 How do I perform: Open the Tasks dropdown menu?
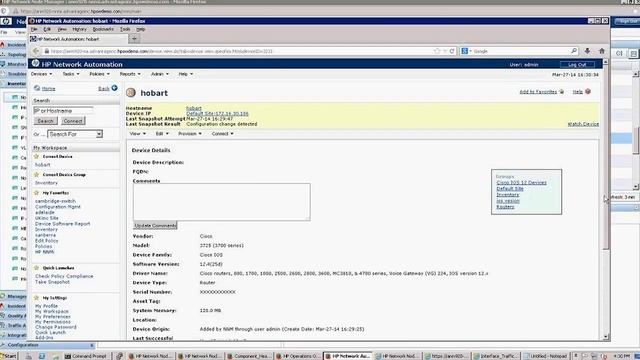tap(71, 74)
